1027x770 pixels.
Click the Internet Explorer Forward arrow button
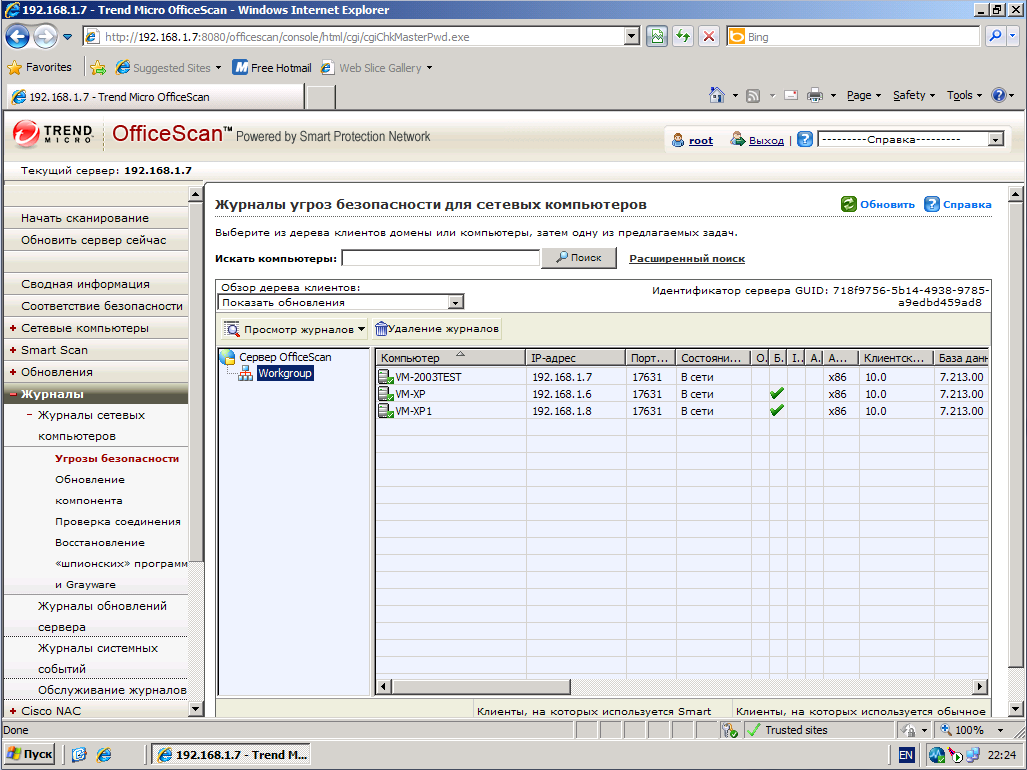pos(45,37)
